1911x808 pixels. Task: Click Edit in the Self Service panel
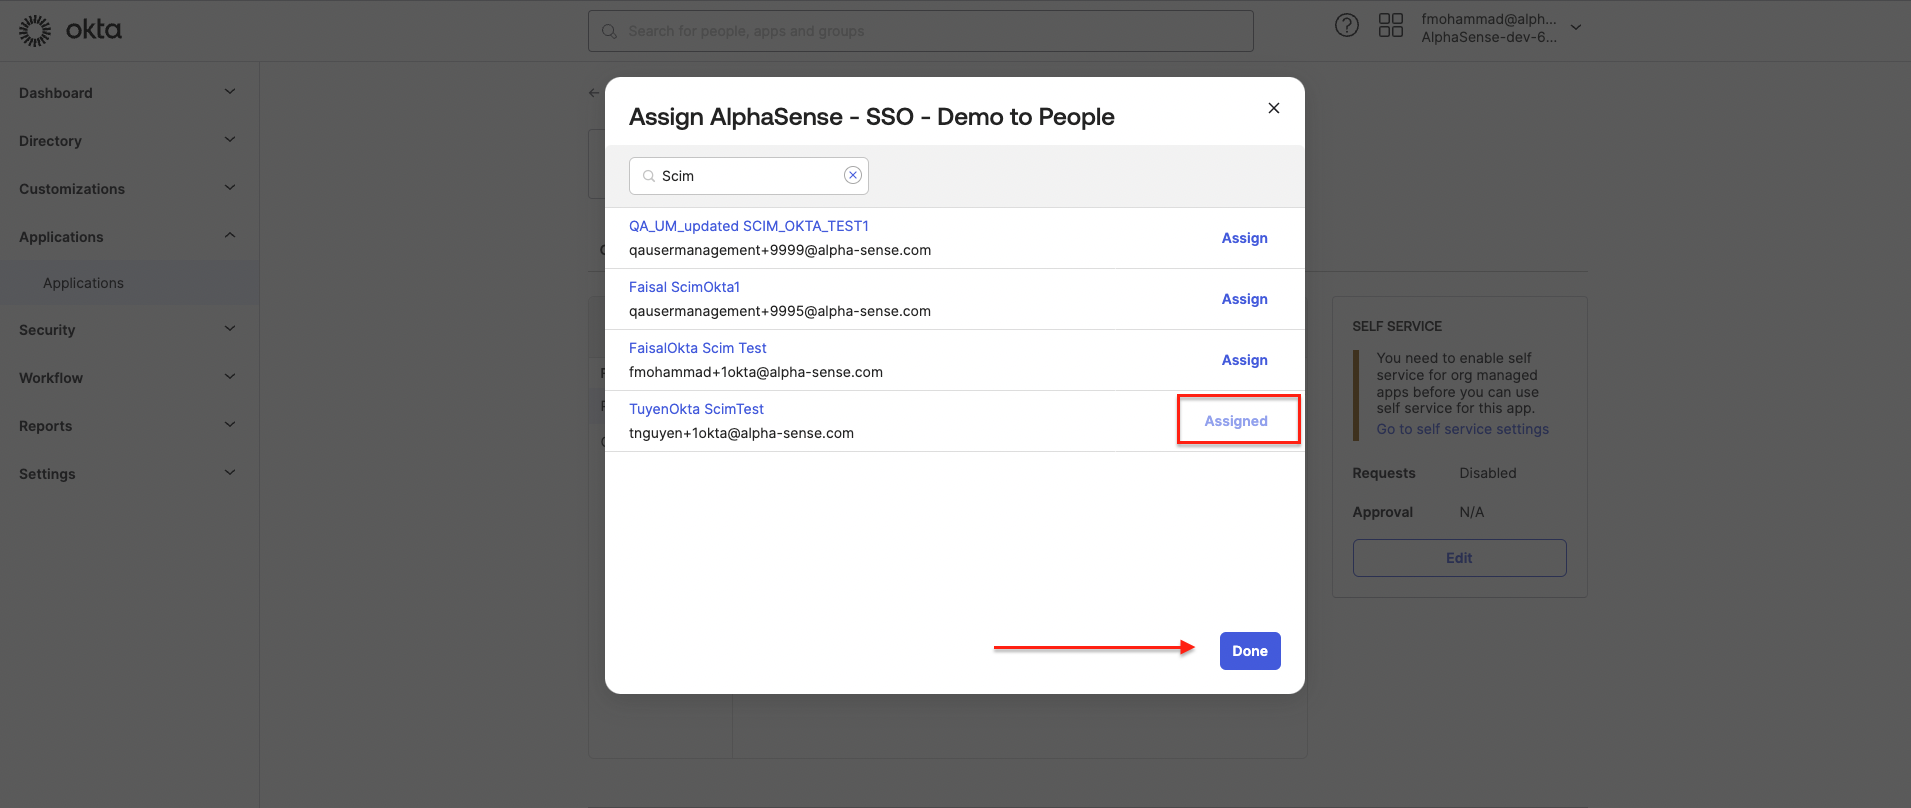[1459, 558]
